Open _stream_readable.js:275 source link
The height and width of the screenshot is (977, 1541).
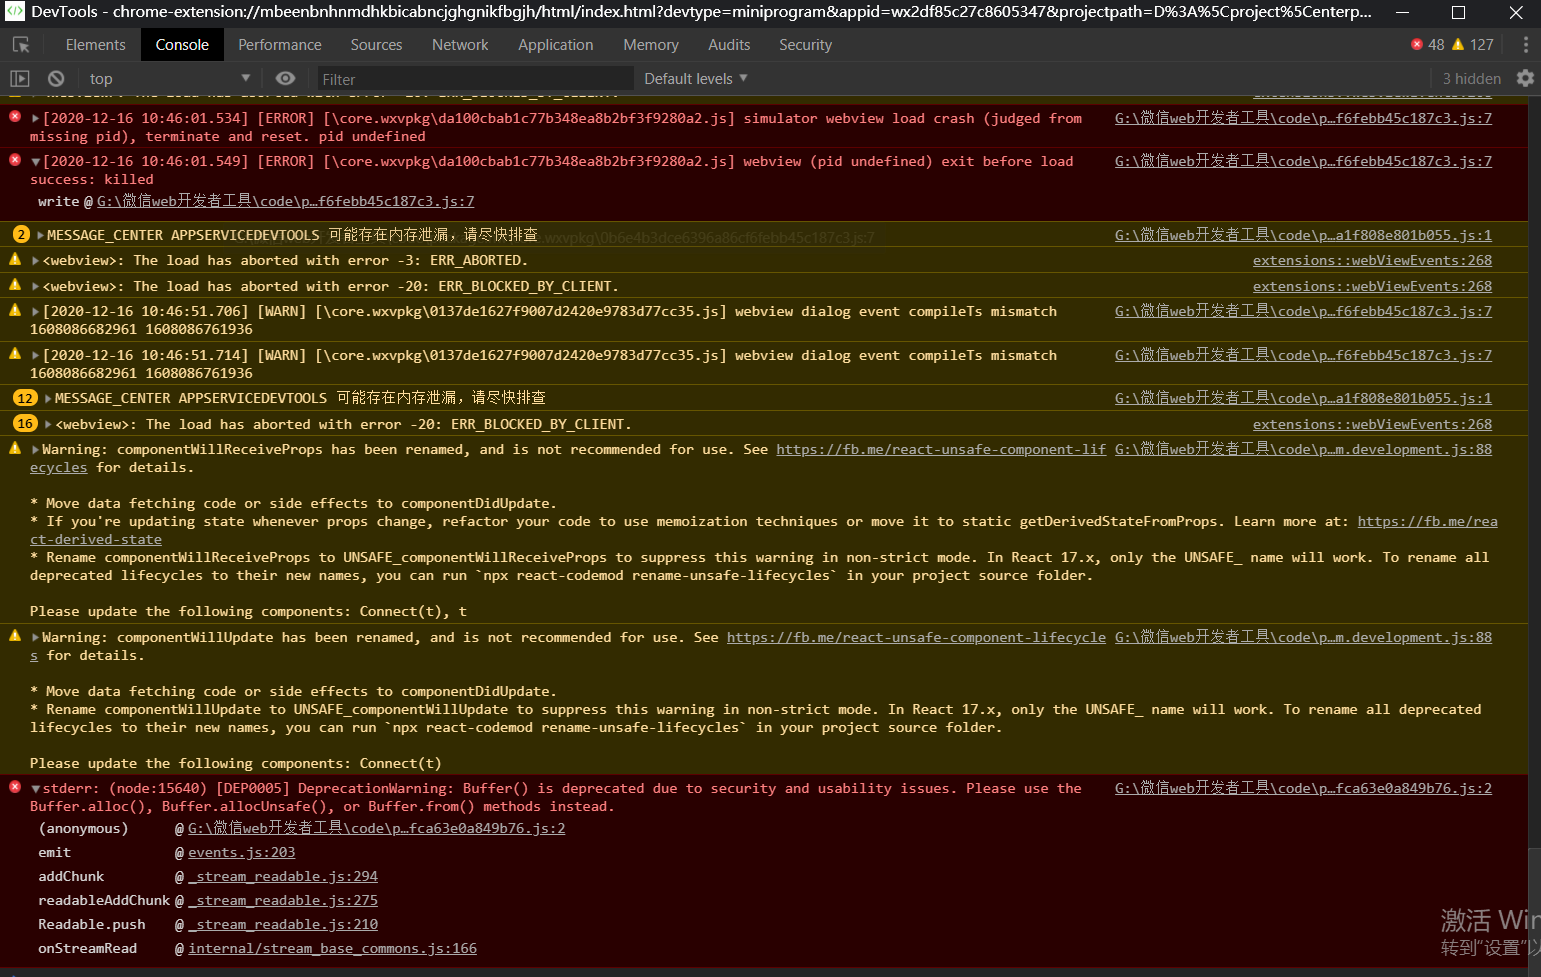point(283,900)
